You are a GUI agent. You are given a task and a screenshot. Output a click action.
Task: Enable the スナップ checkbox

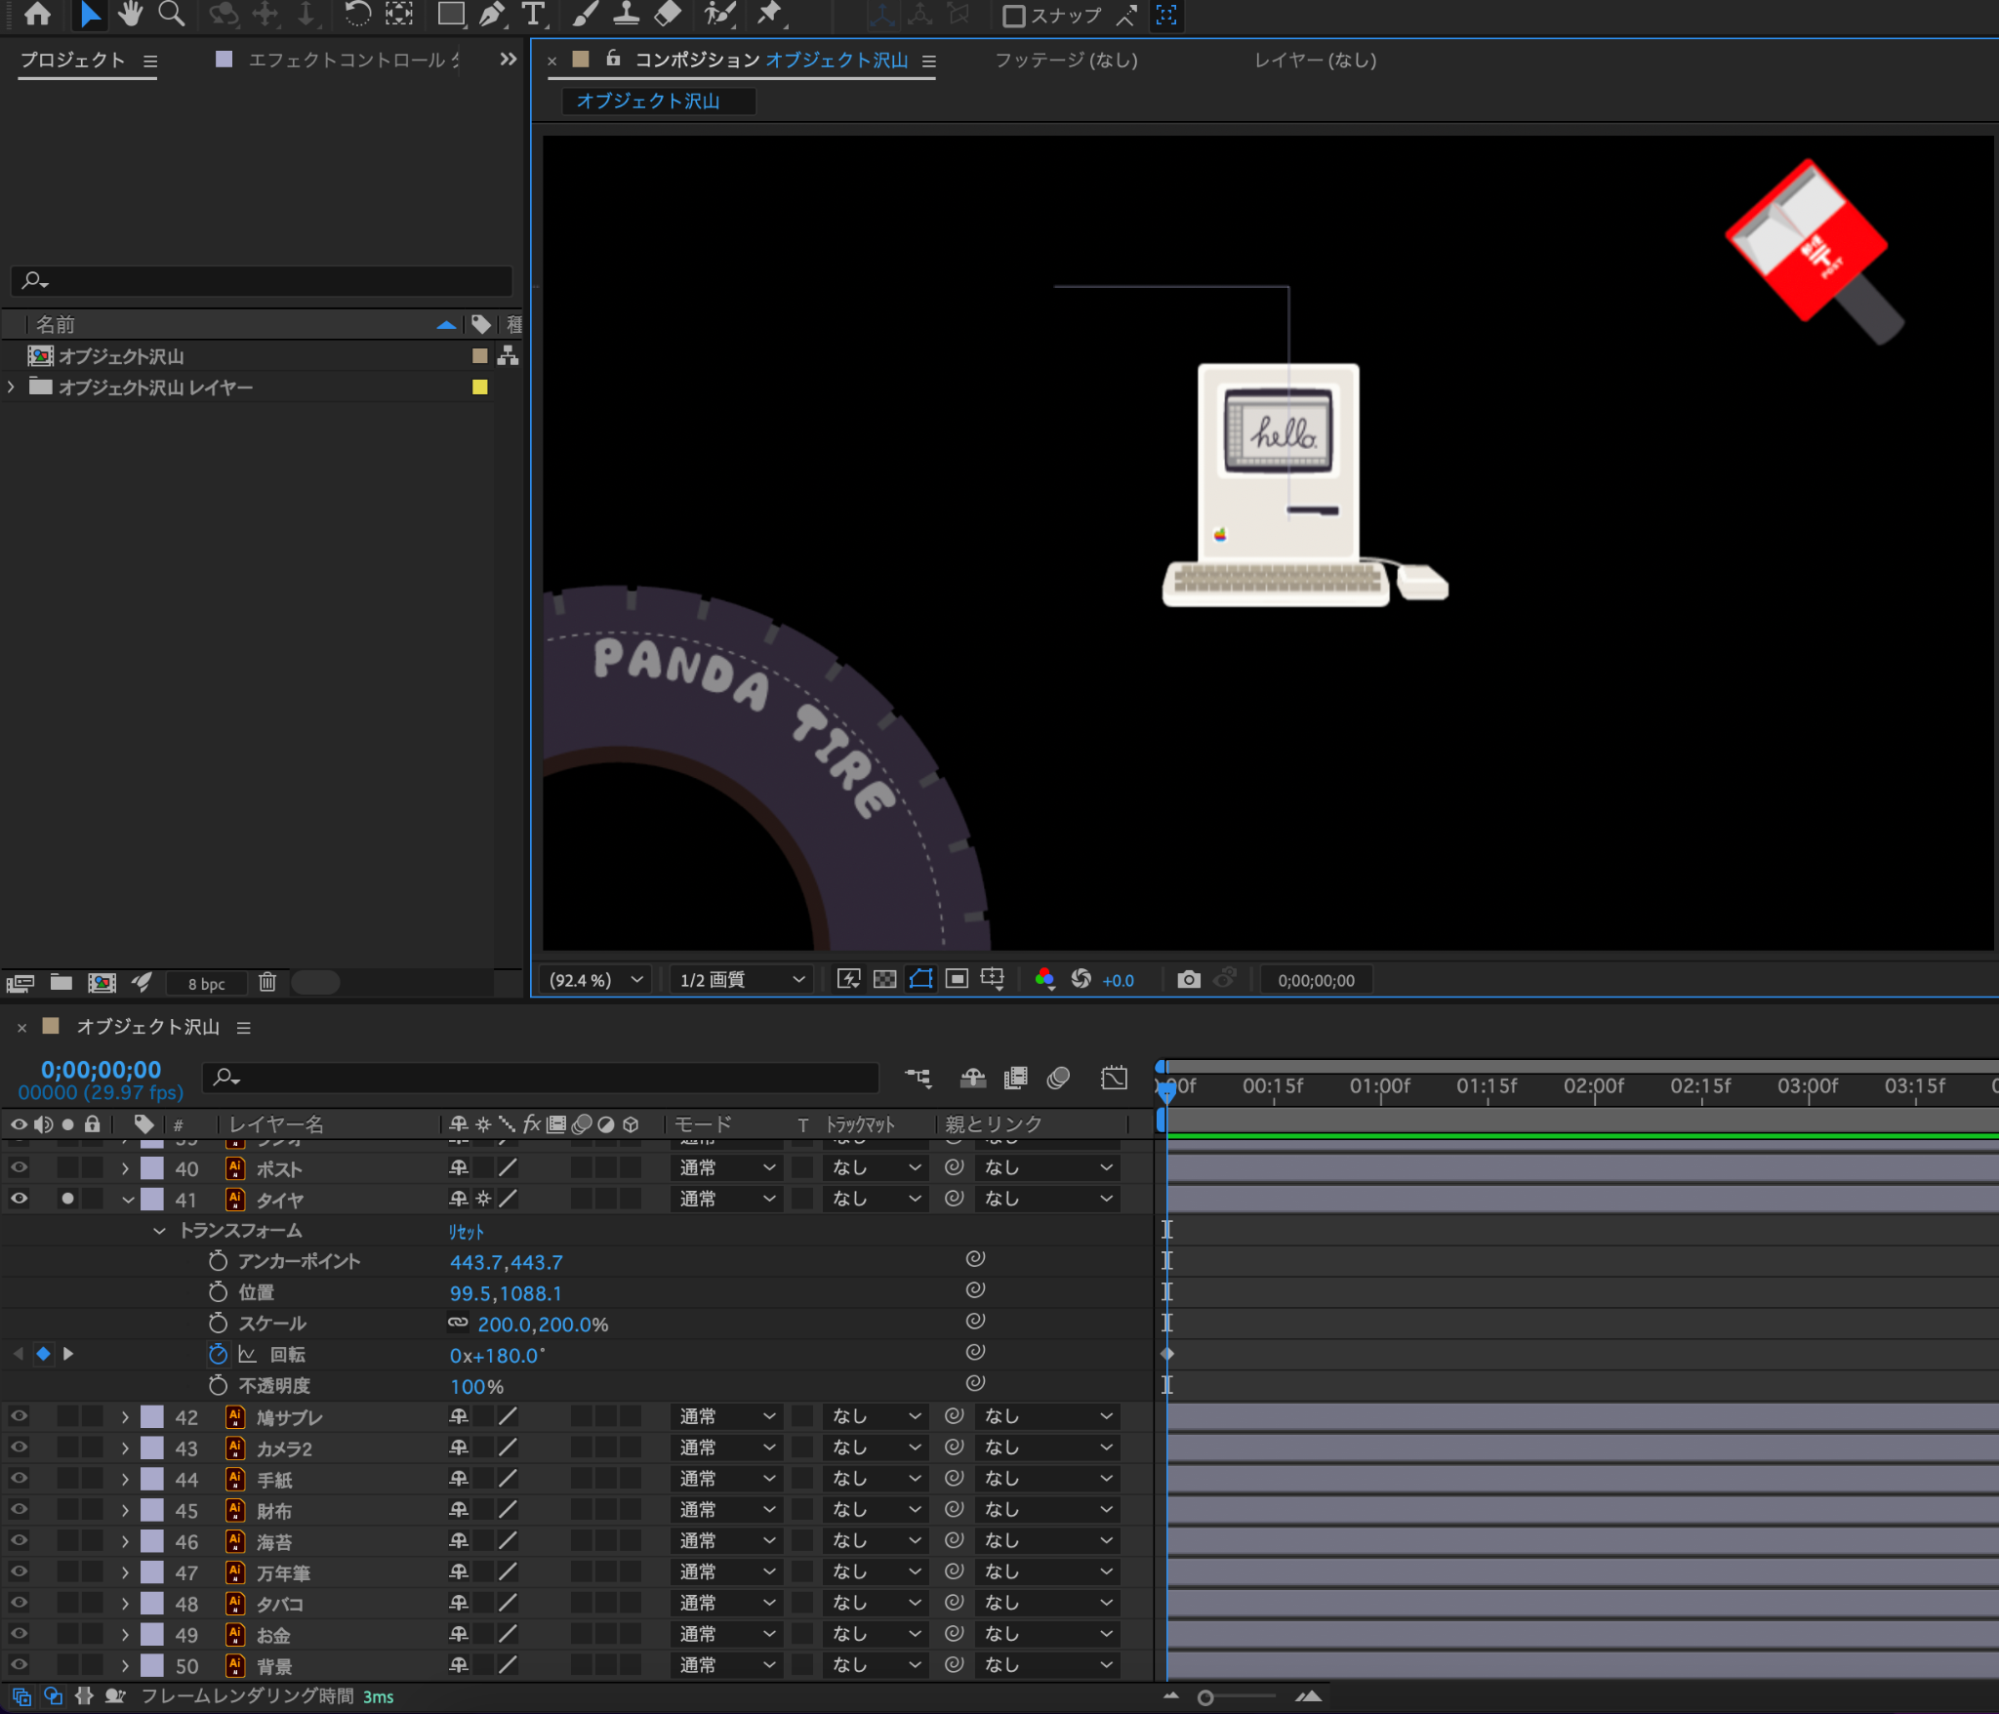pyautogui.click(x=1013, y=15)
